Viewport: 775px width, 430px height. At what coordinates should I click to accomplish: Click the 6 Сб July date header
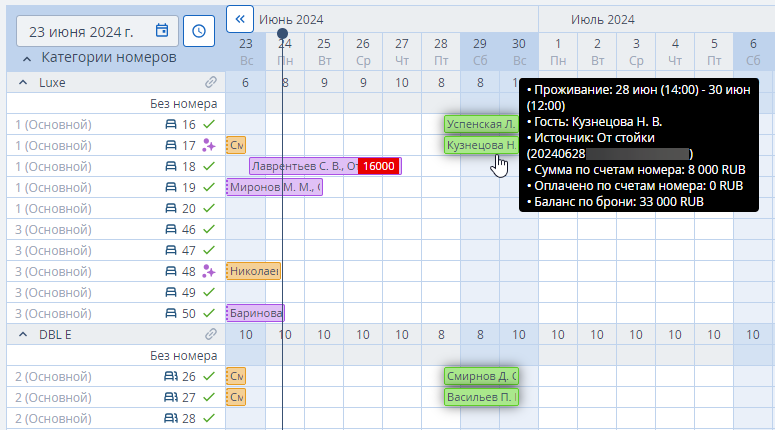(x=753, y=52)
